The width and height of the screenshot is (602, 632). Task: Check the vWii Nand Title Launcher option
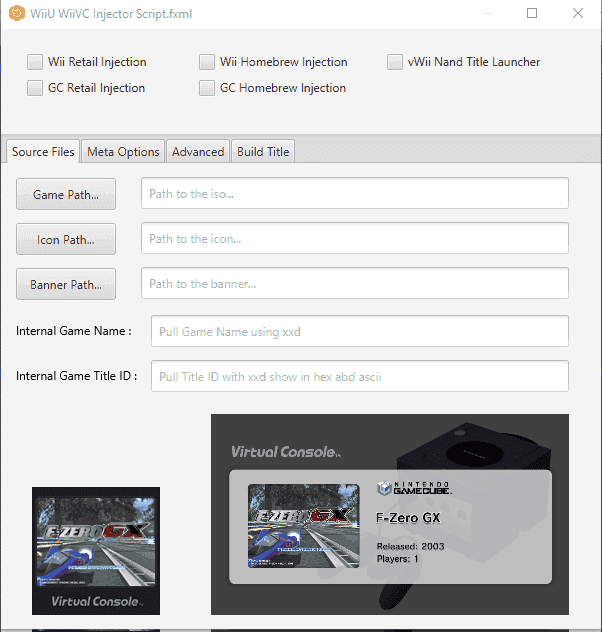click(395, 62)
